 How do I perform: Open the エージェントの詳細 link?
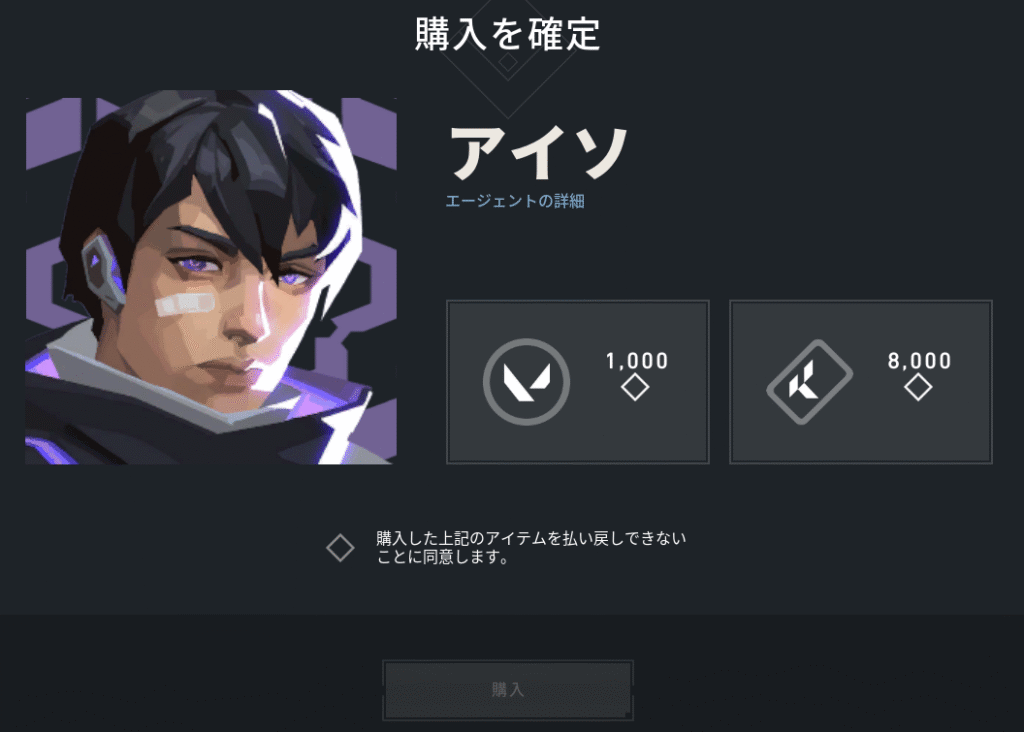point(515,201)
